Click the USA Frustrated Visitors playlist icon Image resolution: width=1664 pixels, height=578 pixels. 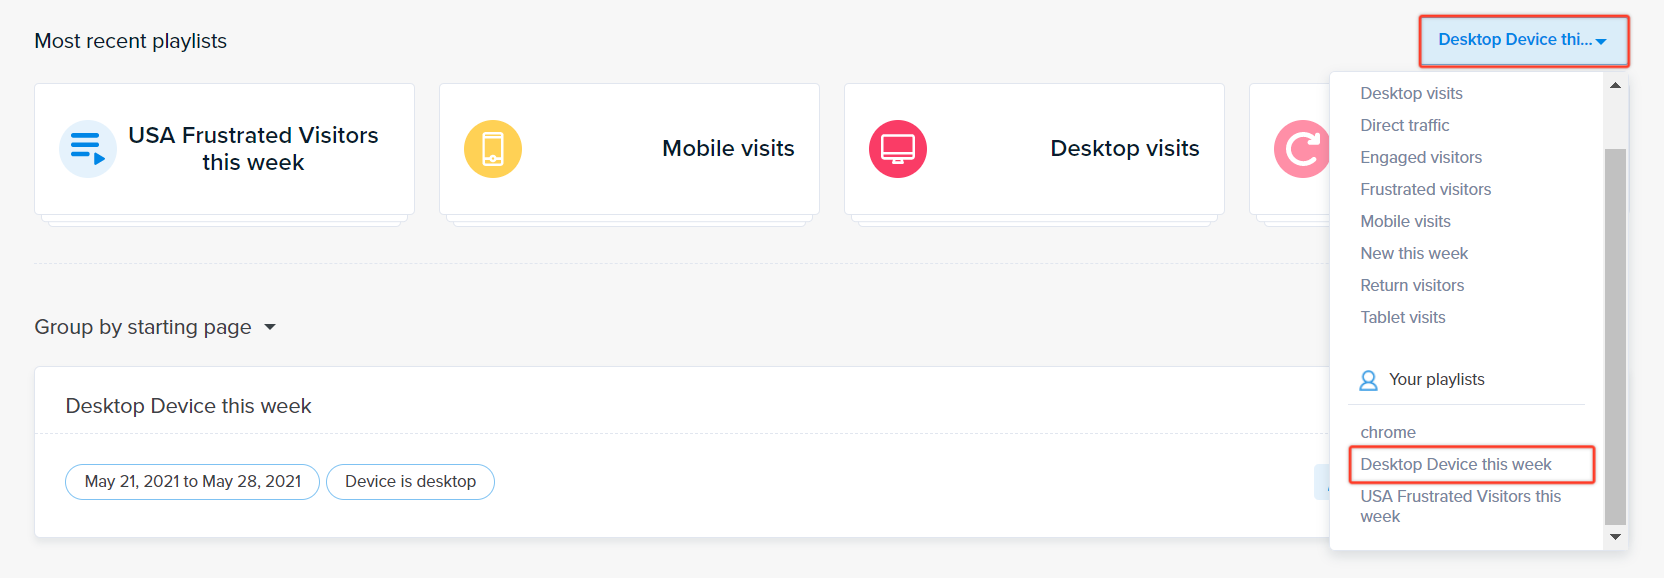pyautogui.click(x=88, y=149)
